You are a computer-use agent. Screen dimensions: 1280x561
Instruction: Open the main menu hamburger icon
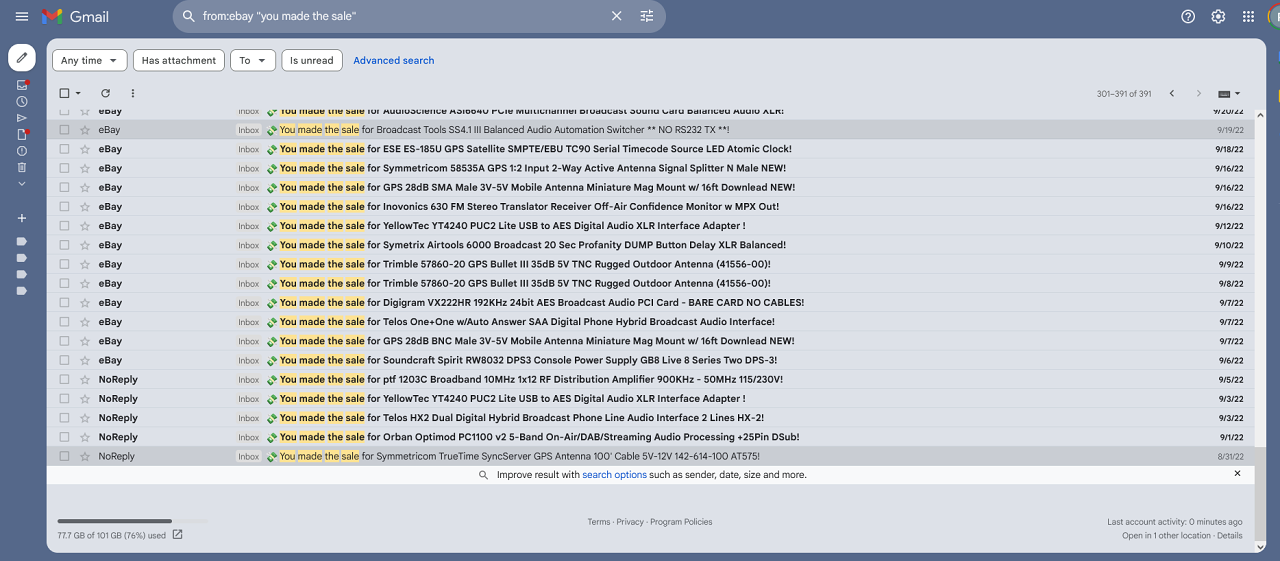22,16
